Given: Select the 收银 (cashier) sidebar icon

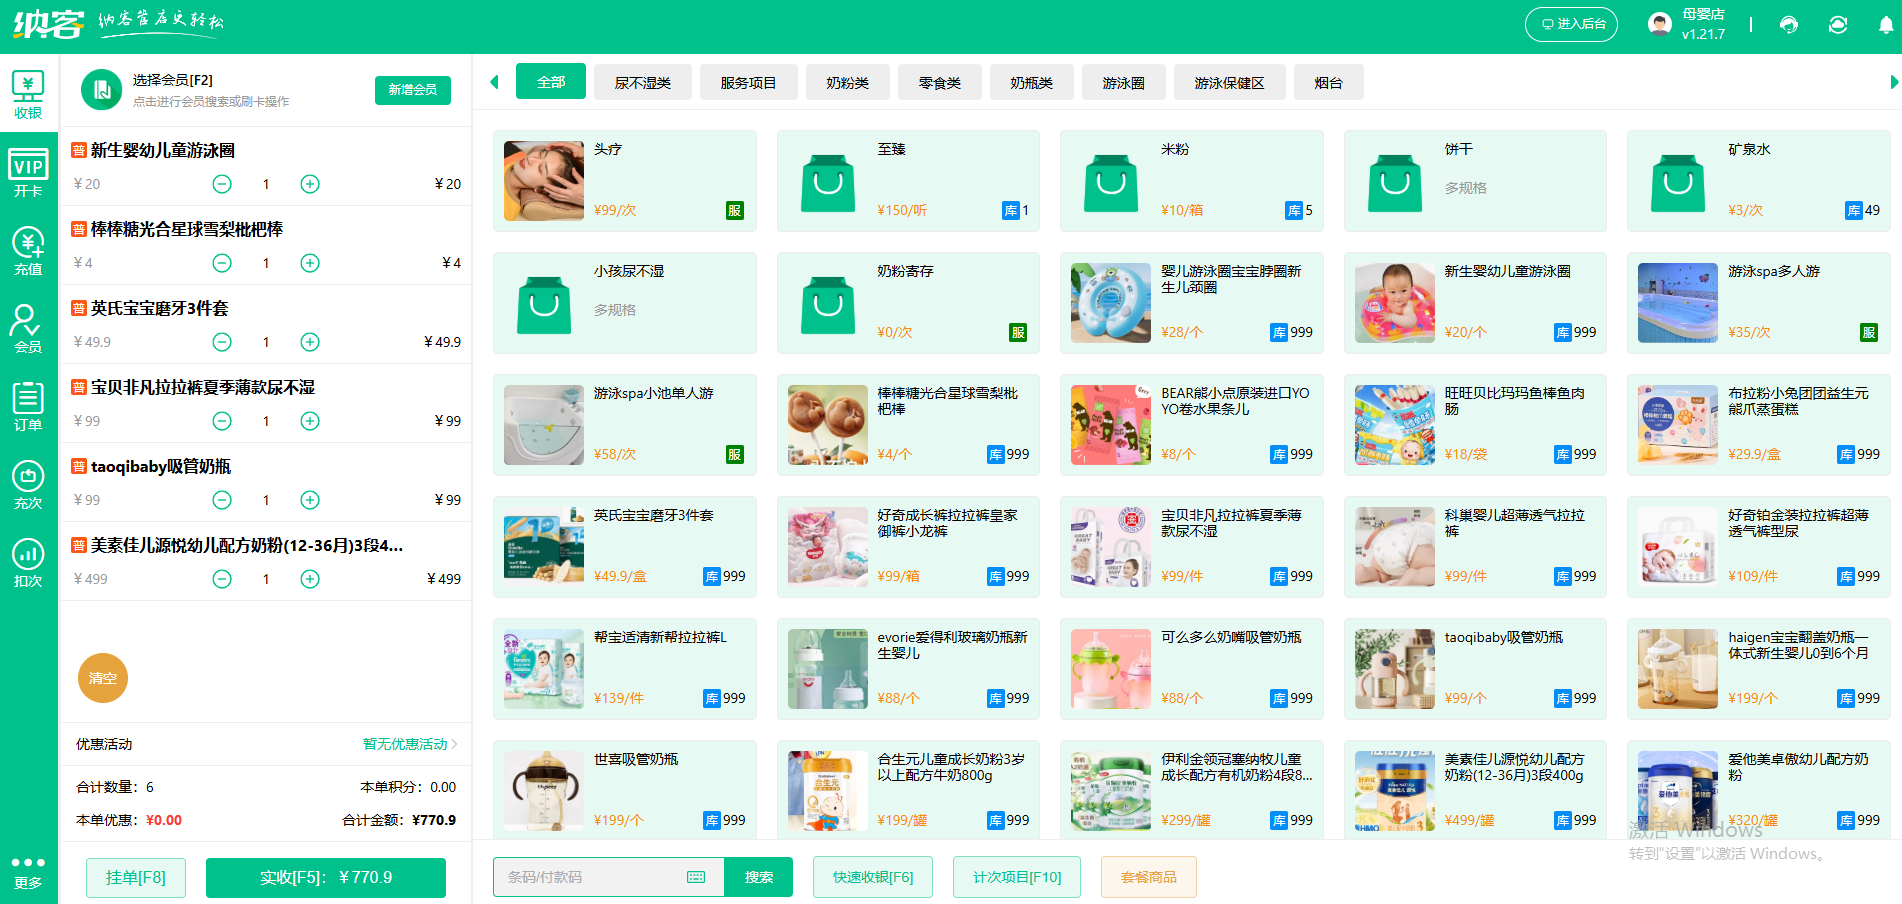Looking at the screenshot, I should [28, 93].
